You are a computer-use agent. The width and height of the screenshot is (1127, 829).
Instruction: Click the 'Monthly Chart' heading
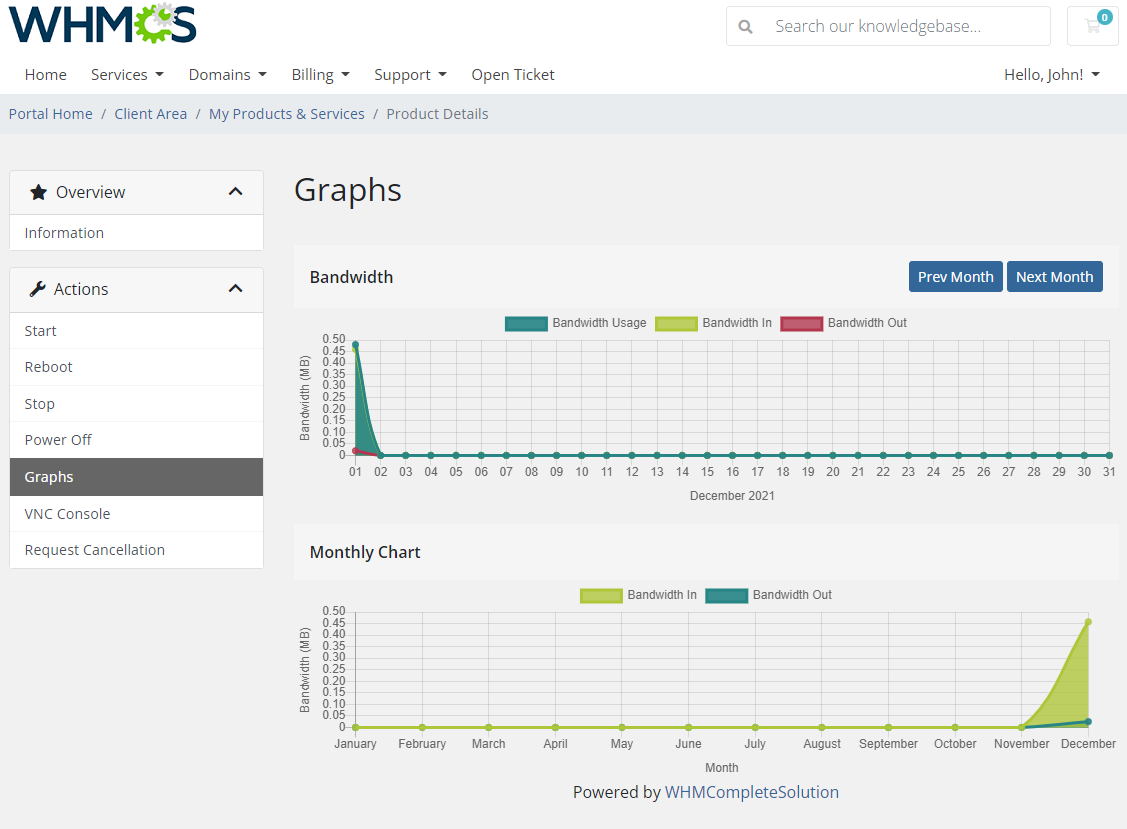click(365, 552)
